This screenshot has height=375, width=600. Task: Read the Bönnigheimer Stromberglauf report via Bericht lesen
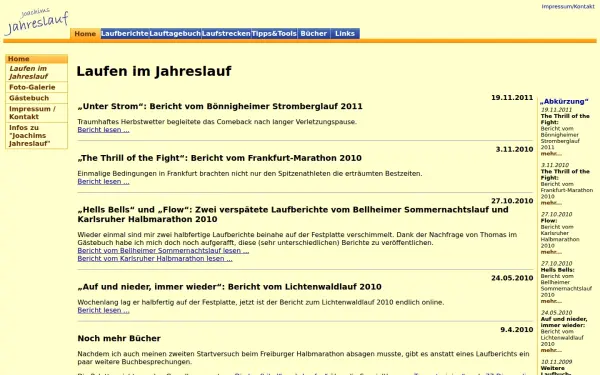click(x=103, y=130)
